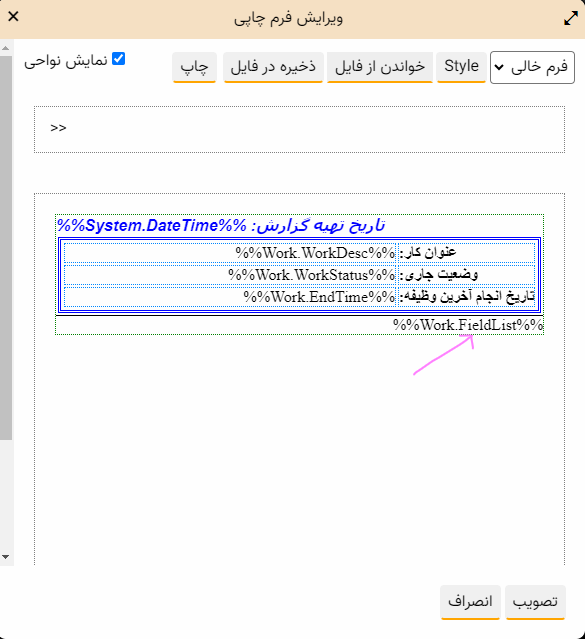Open the فرم خالی dropdown
The width and height of the screenshot is (585, 639).
pos(532,67)
